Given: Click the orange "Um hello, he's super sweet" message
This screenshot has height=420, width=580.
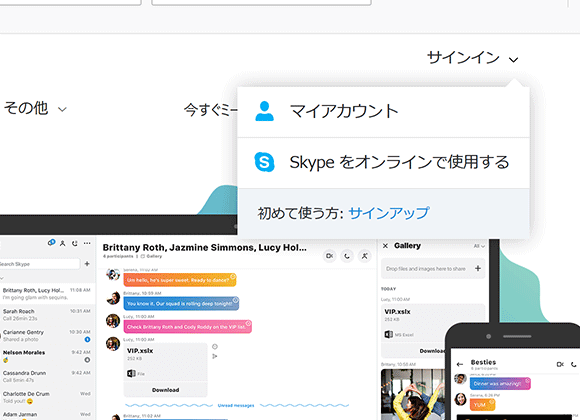Looking at the screenshot, I should pos(180,280).
